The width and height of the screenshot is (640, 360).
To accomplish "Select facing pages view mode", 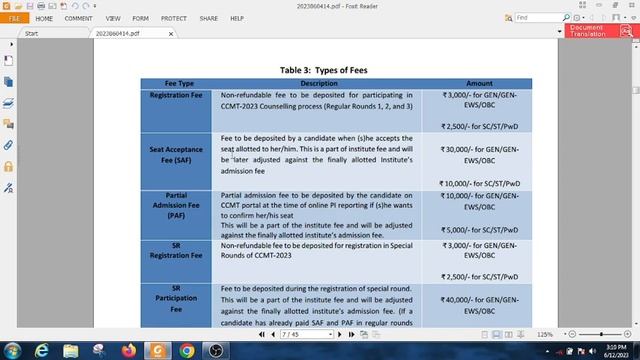I will tap(509, 335).
